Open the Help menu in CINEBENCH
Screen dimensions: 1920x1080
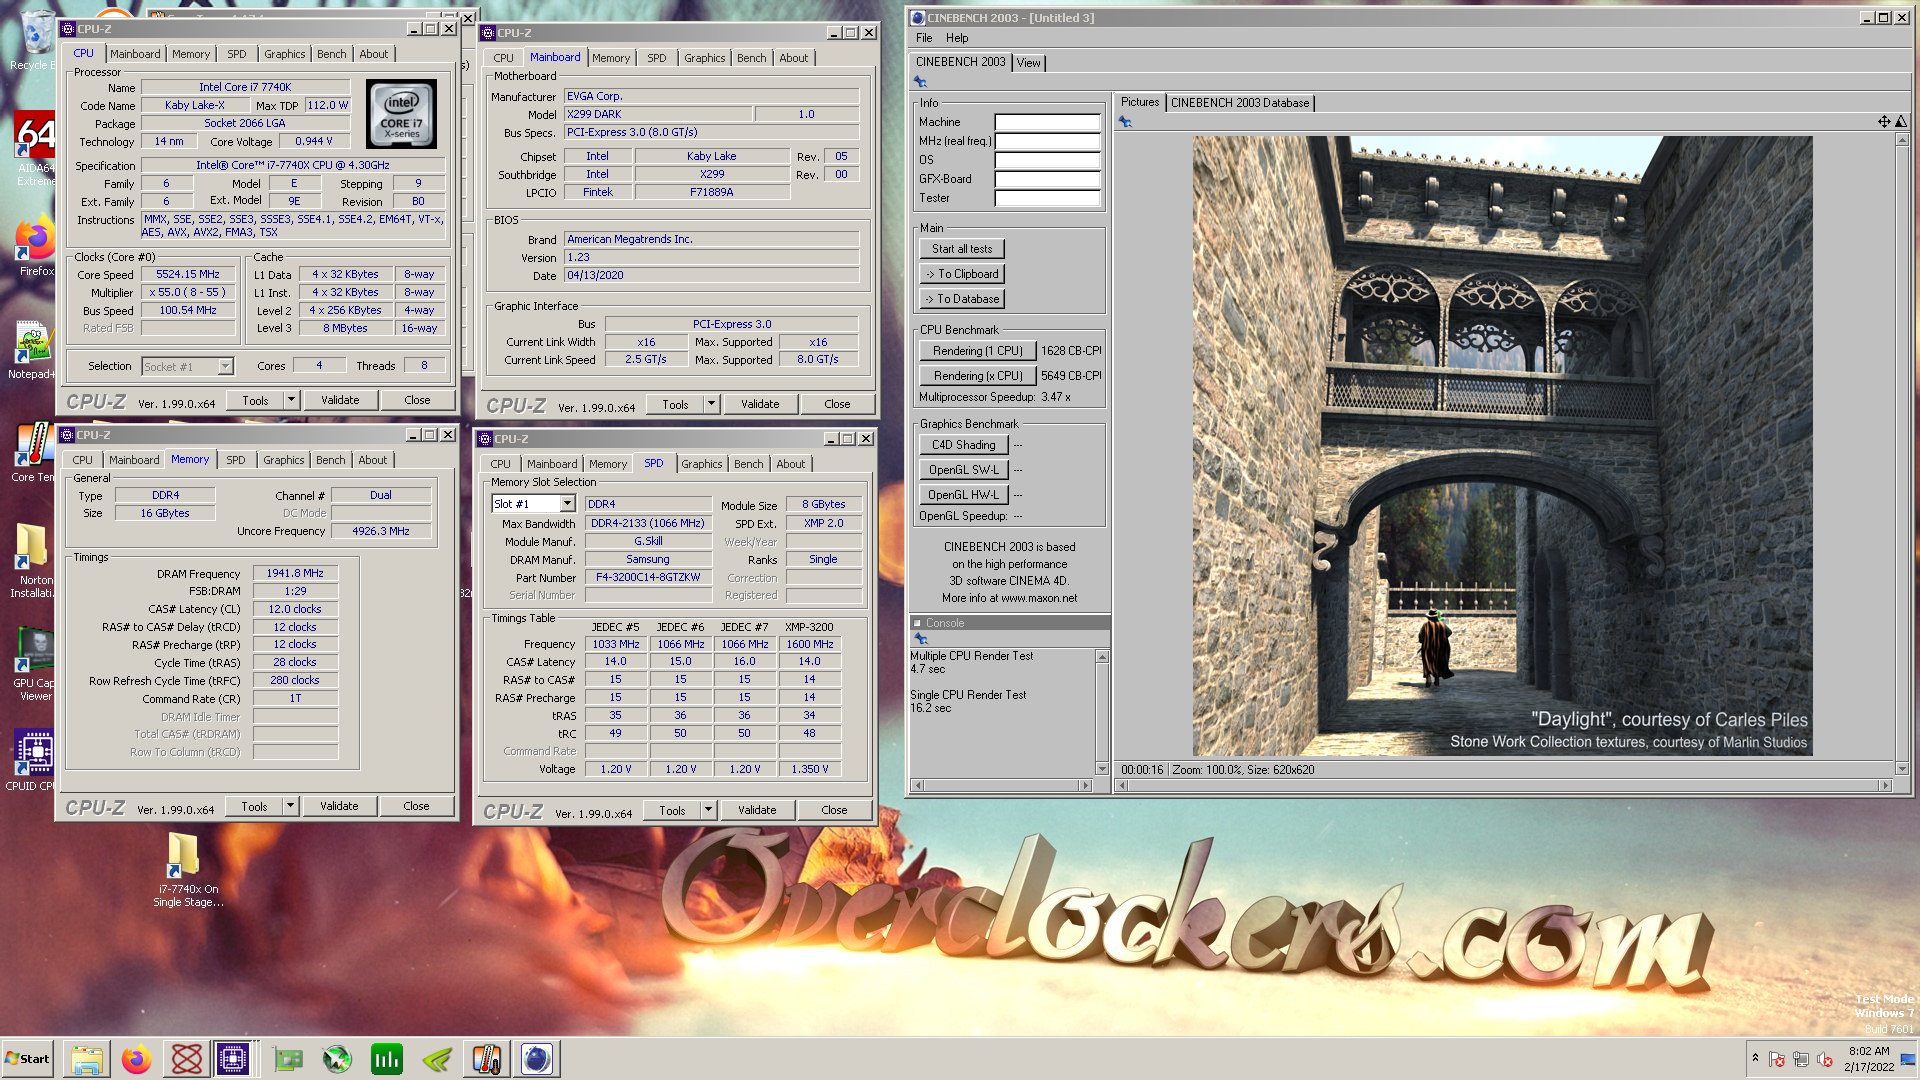click(x=957, y=38)
